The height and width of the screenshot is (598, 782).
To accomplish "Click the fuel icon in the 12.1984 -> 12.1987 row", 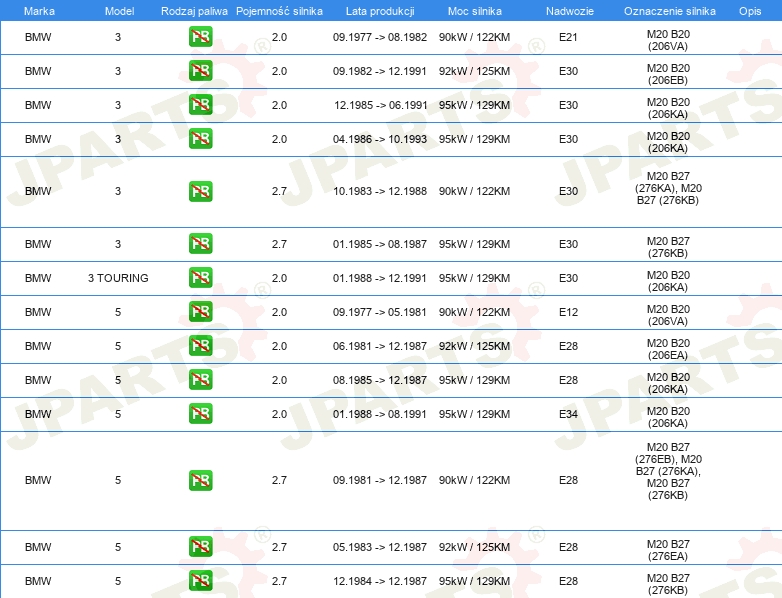I will click(200, 581).
